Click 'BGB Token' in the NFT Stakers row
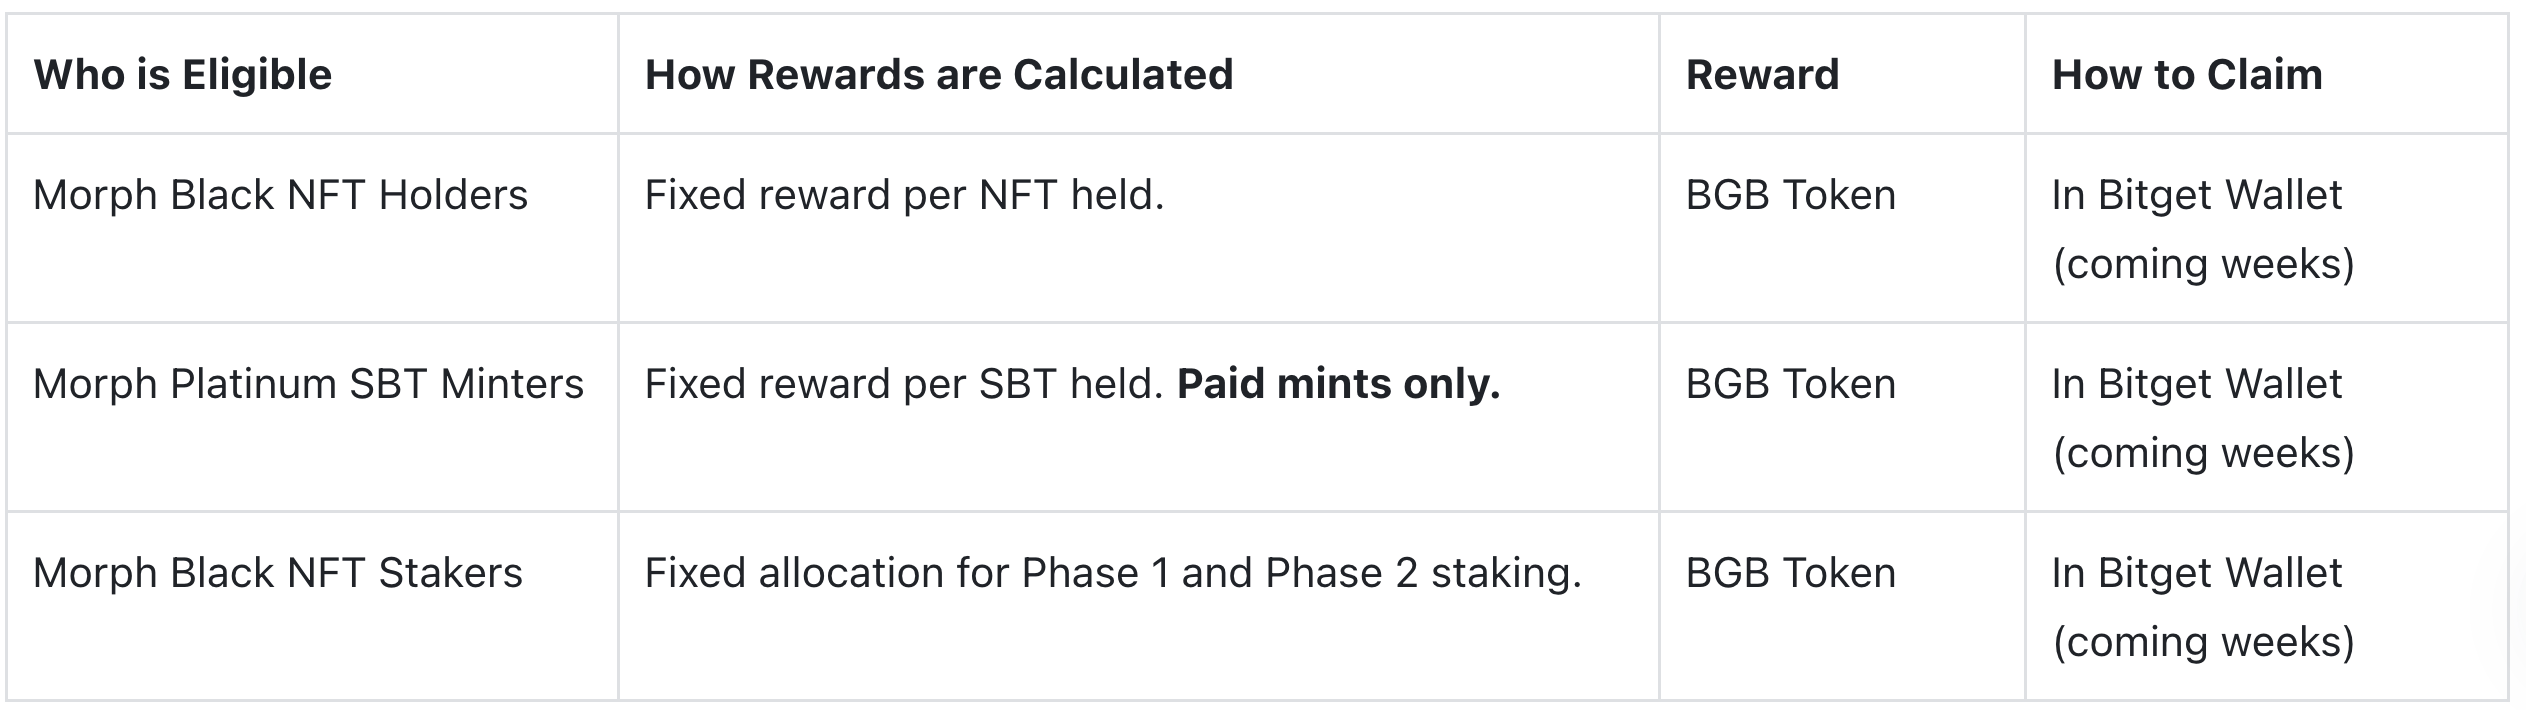The image size is (2526, 710). click(x=1791, y=573)
